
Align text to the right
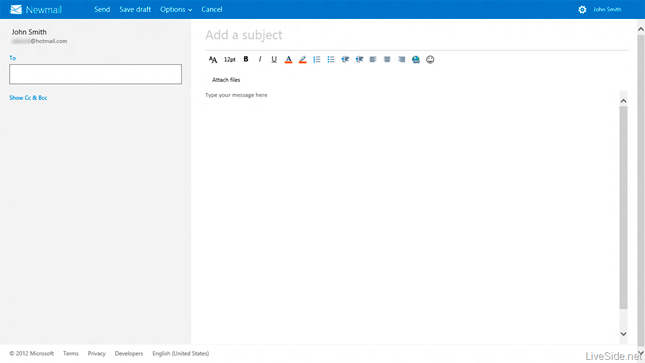coord(401,60)
